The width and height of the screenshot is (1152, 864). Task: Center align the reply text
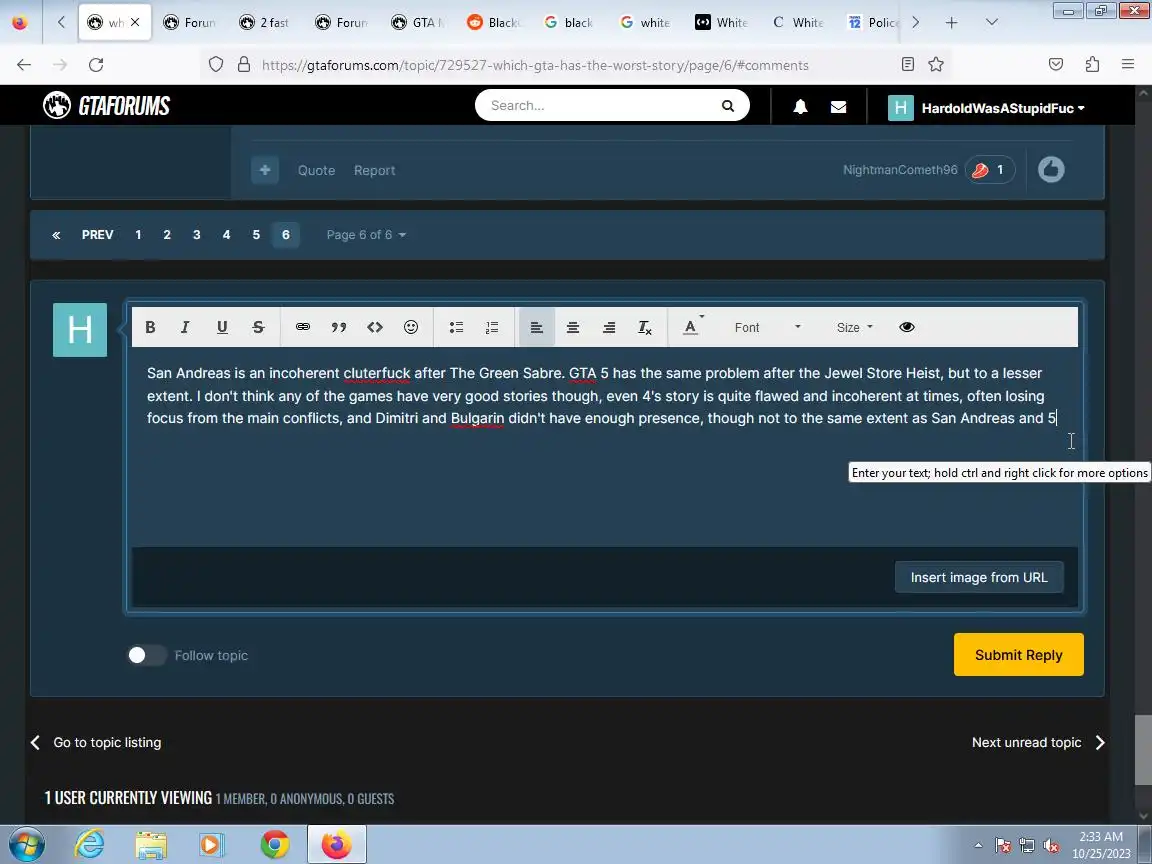click(573, 327)
